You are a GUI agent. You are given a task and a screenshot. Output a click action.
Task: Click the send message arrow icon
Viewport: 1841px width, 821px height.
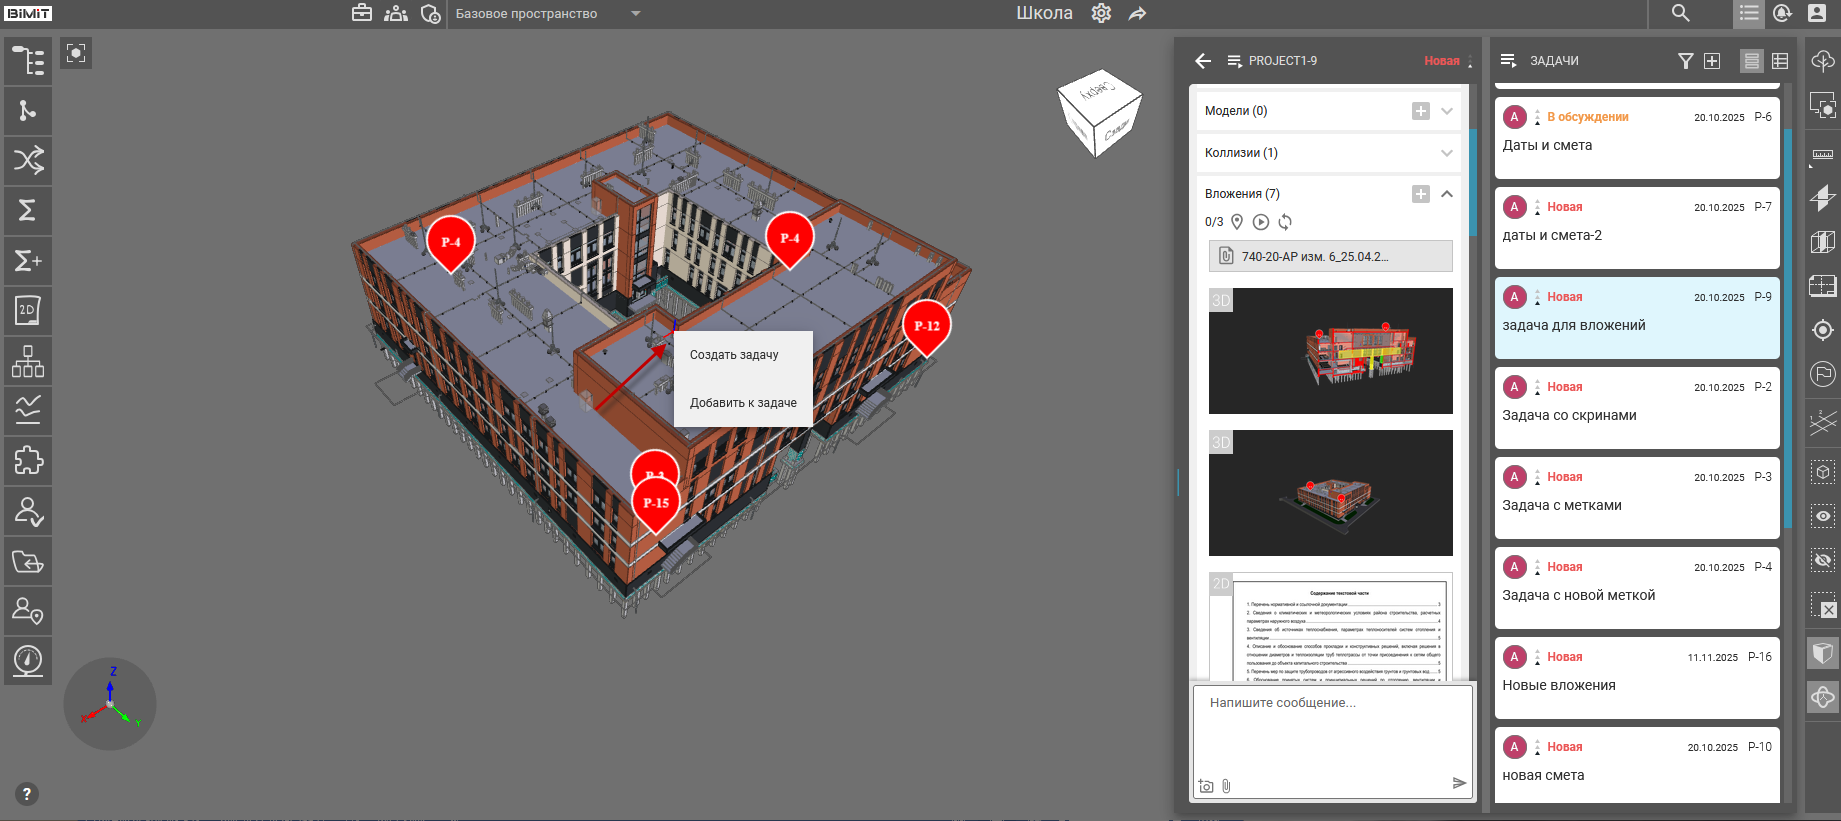tap(1459, 783)
